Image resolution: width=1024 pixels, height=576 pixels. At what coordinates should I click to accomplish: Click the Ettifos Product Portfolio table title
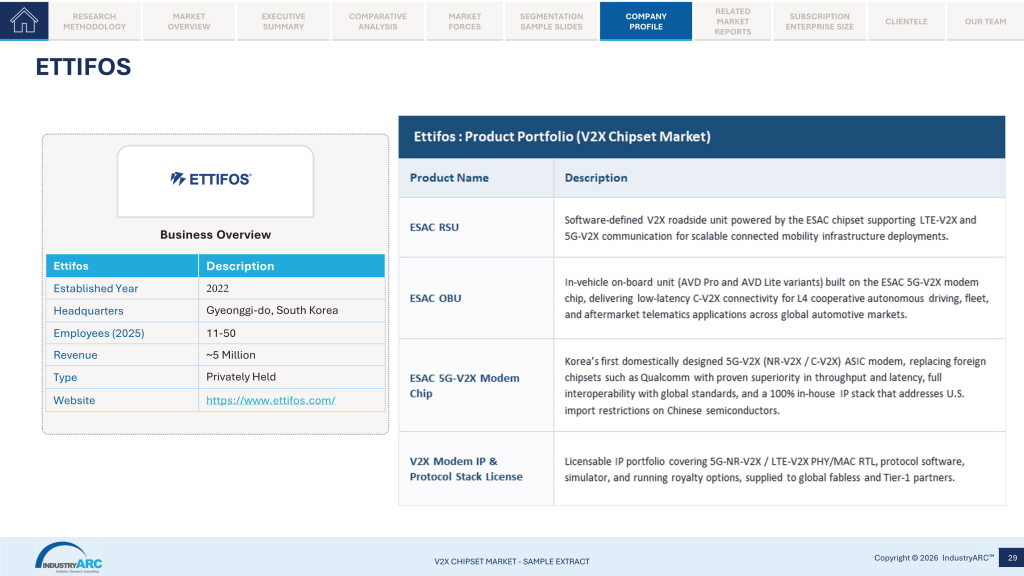coord(562,136)
